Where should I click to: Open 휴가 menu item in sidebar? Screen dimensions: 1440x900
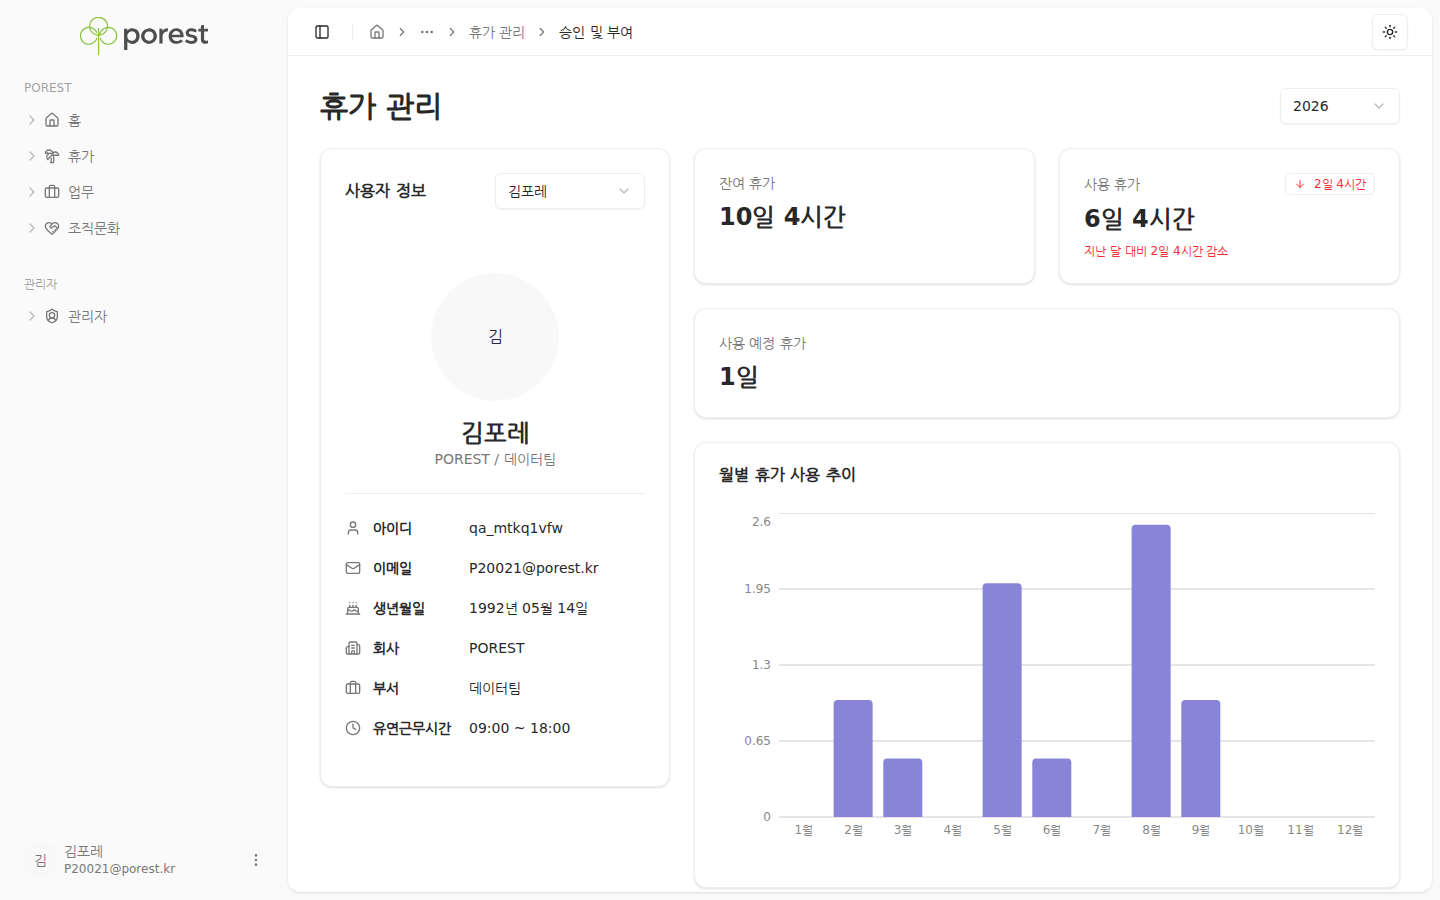pos(144,156)
